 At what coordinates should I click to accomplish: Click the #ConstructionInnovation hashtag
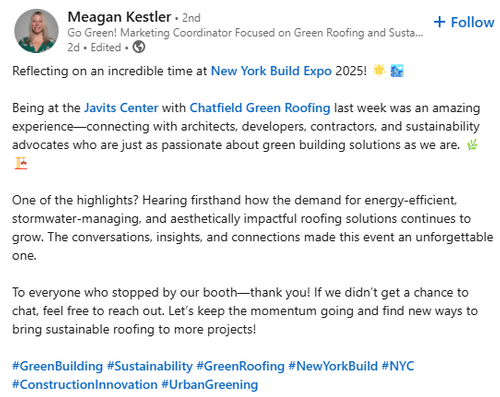85,385
